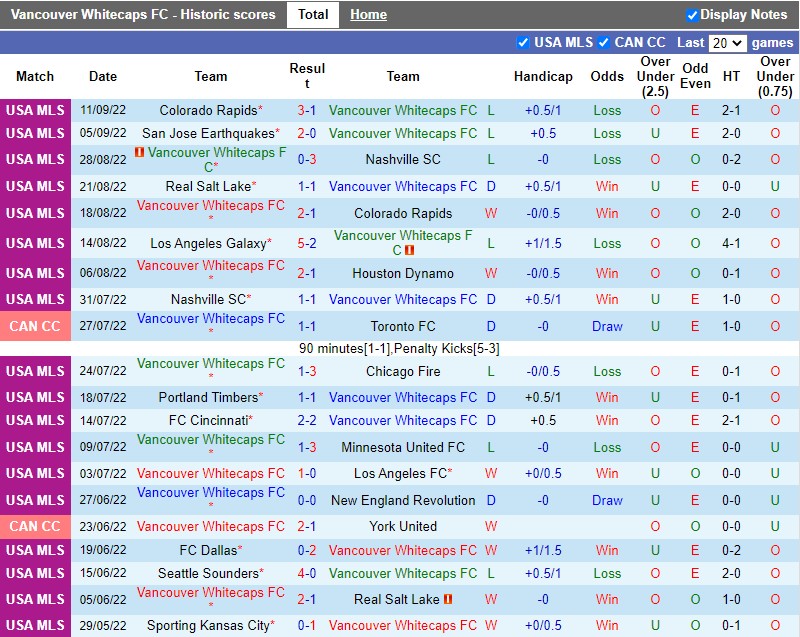Toggle the USA MLS filter checkbox
This screenshot has width=800, height=637.
(x=523, y=42)
